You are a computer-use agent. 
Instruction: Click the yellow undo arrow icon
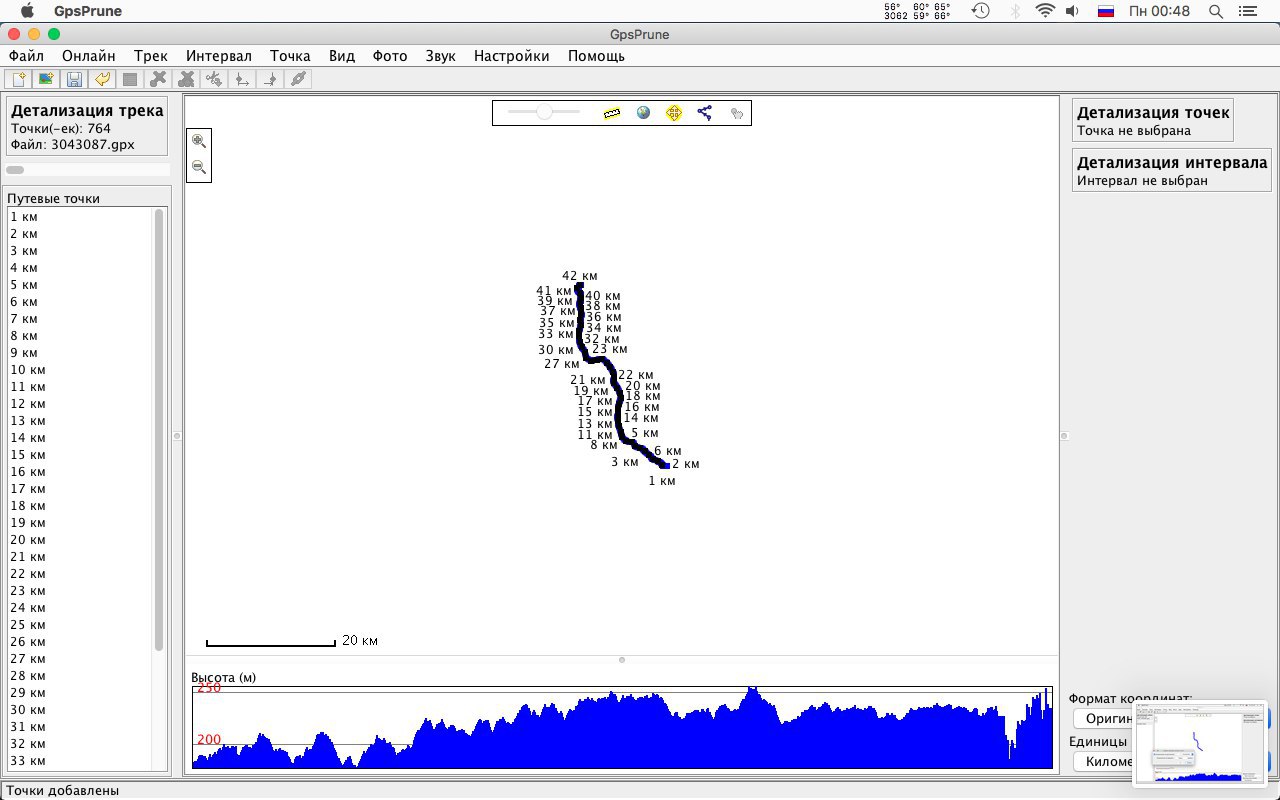point(101,79)
